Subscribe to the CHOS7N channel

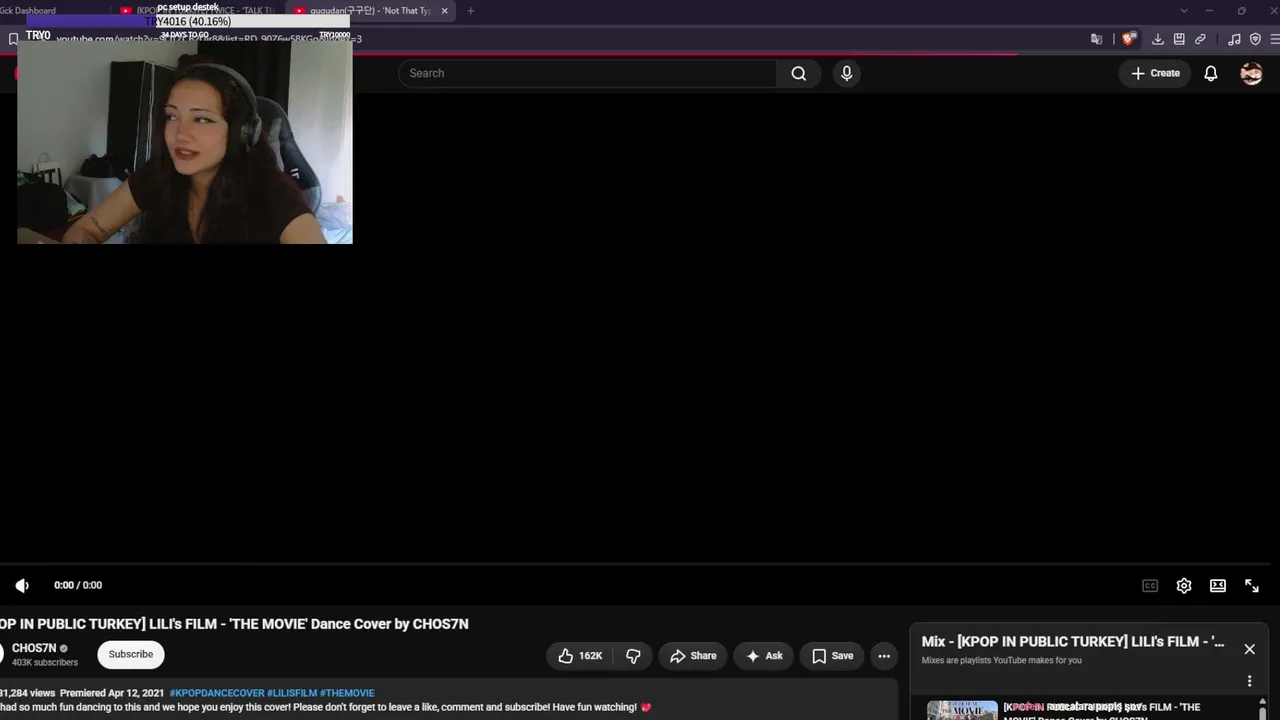[x=131, y=654]
